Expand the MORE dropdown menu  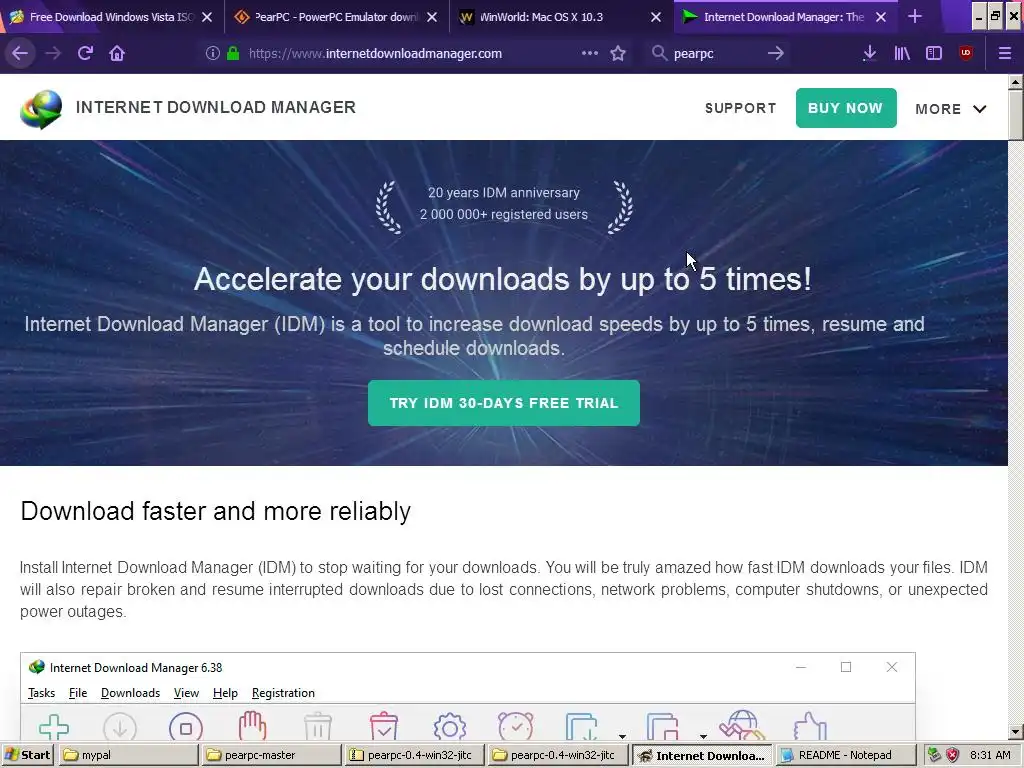pyautogui.click(x=950, y=109)
